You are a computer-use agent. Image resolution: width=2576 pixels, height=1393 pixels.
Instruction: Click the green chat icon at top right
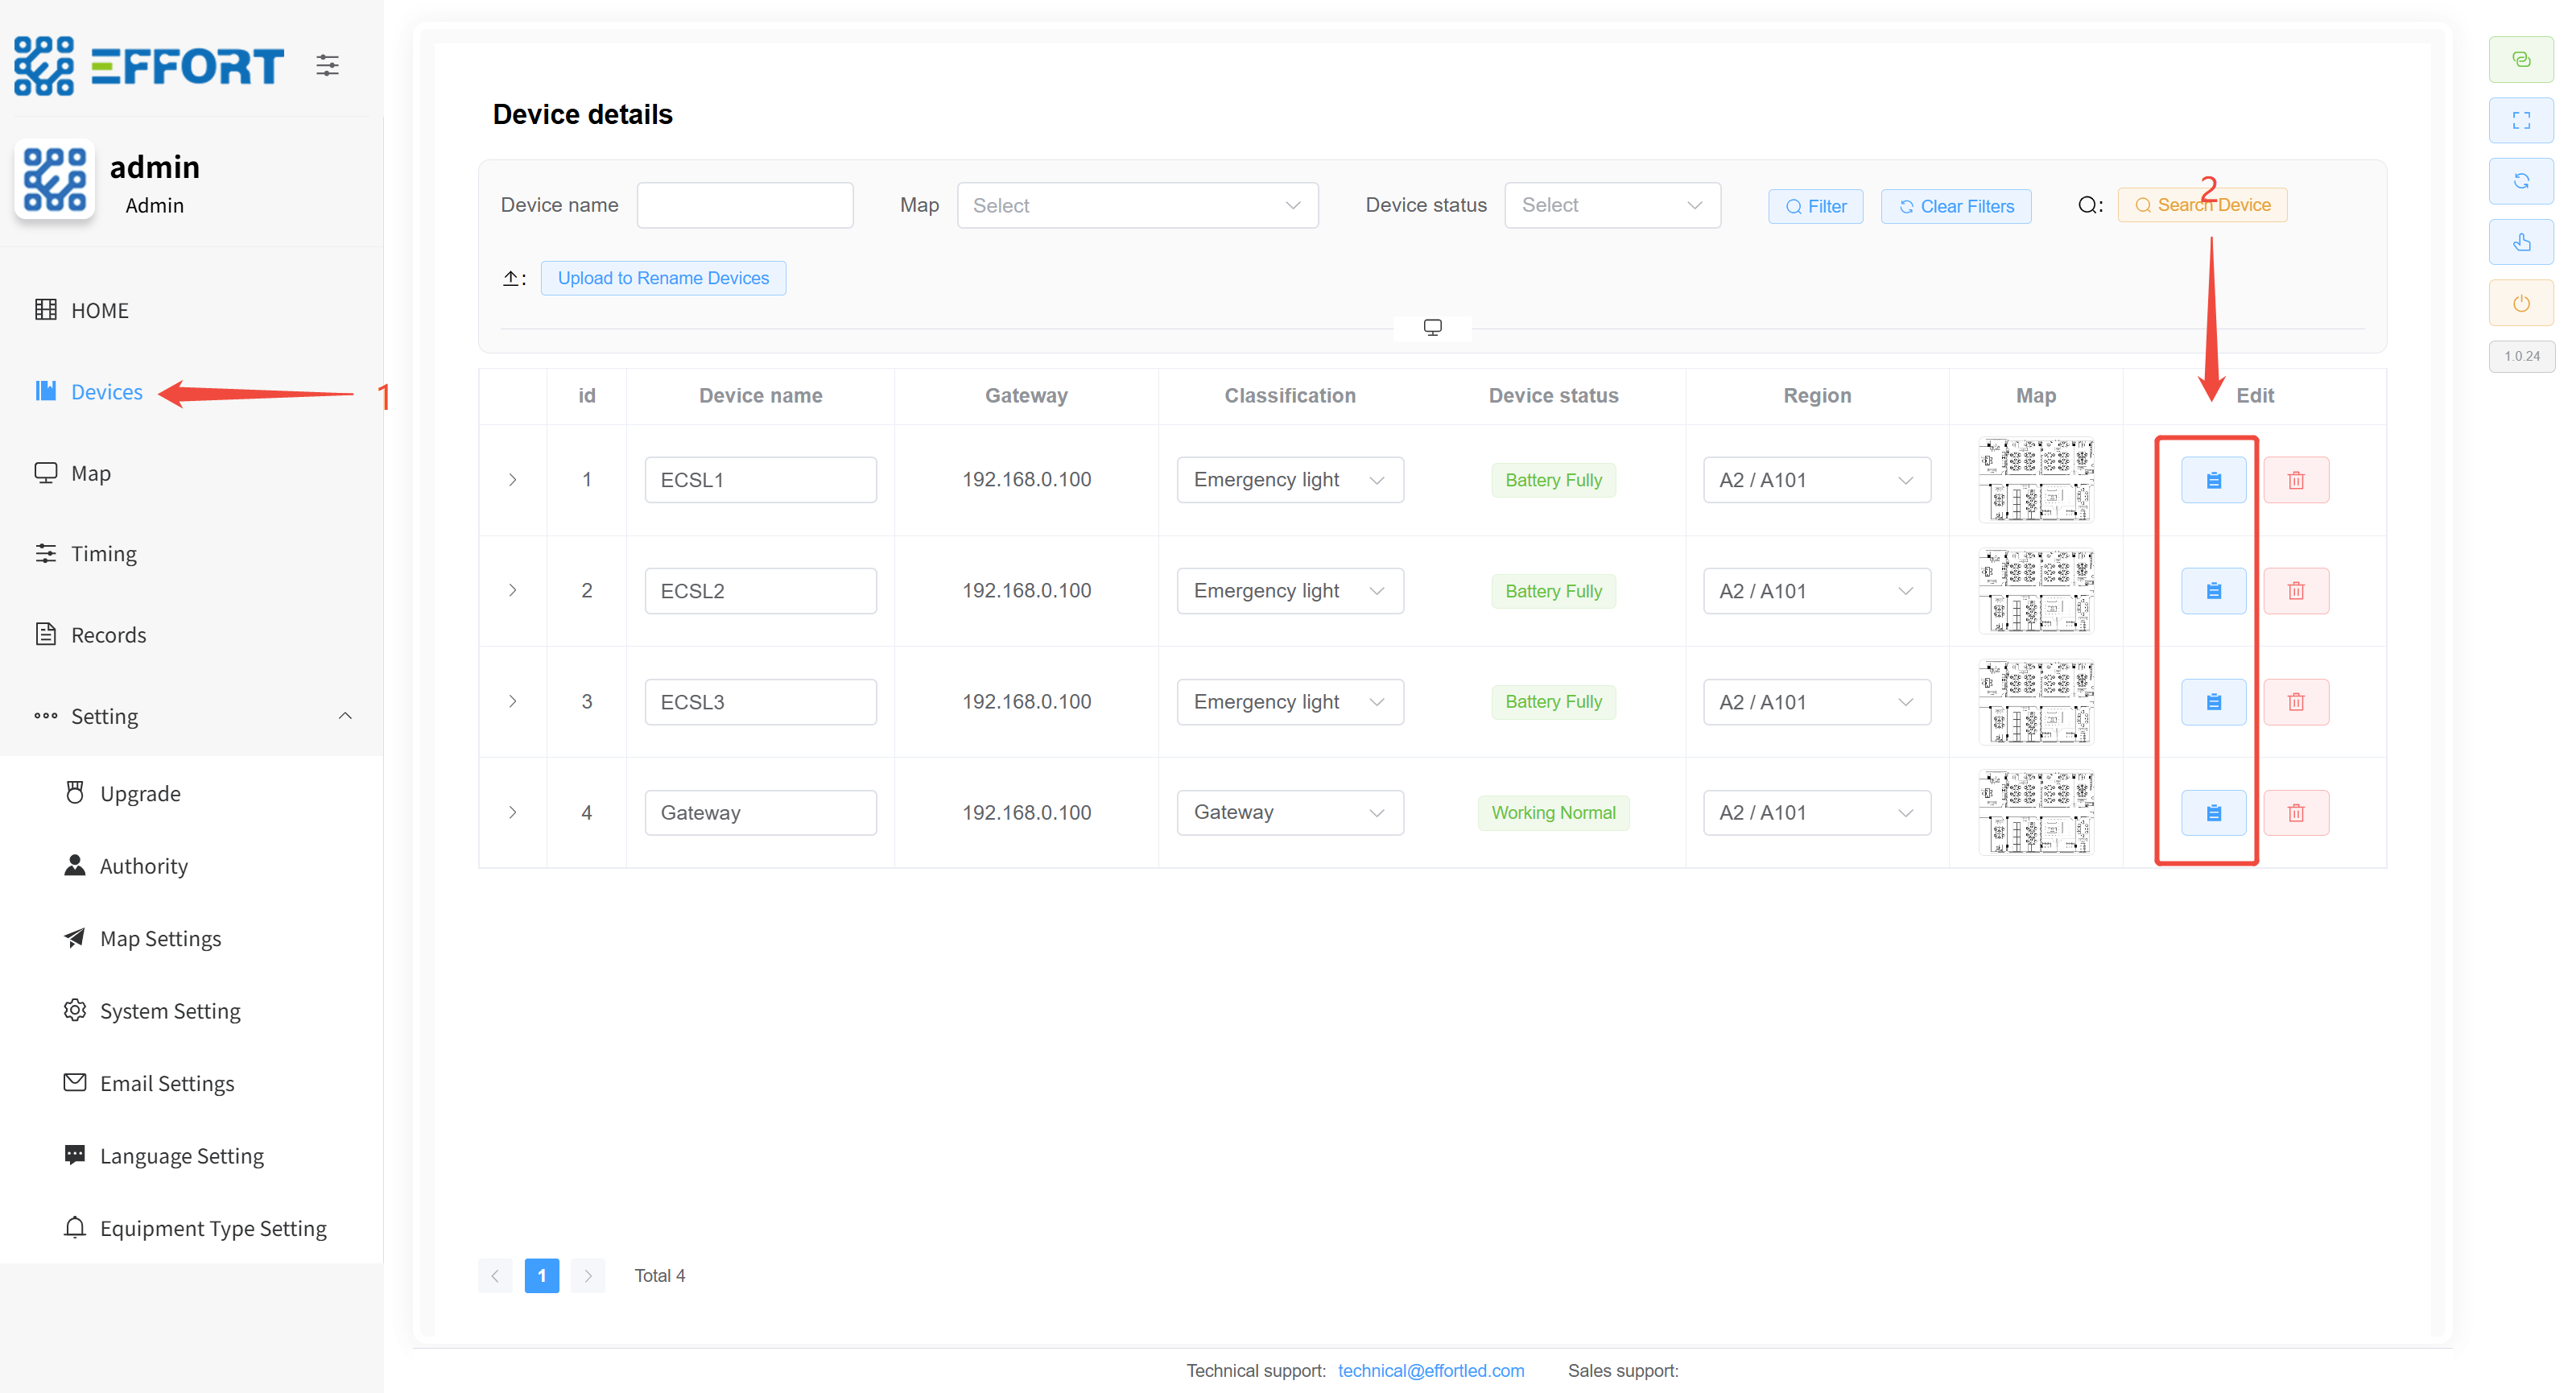(2520, 59)
